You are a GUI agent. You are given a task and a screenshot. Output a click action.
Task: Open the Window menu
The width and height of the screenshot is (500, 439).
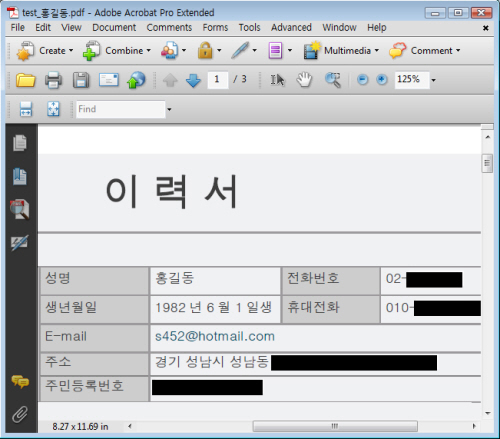pyautogui.click(x=339, y=27)
